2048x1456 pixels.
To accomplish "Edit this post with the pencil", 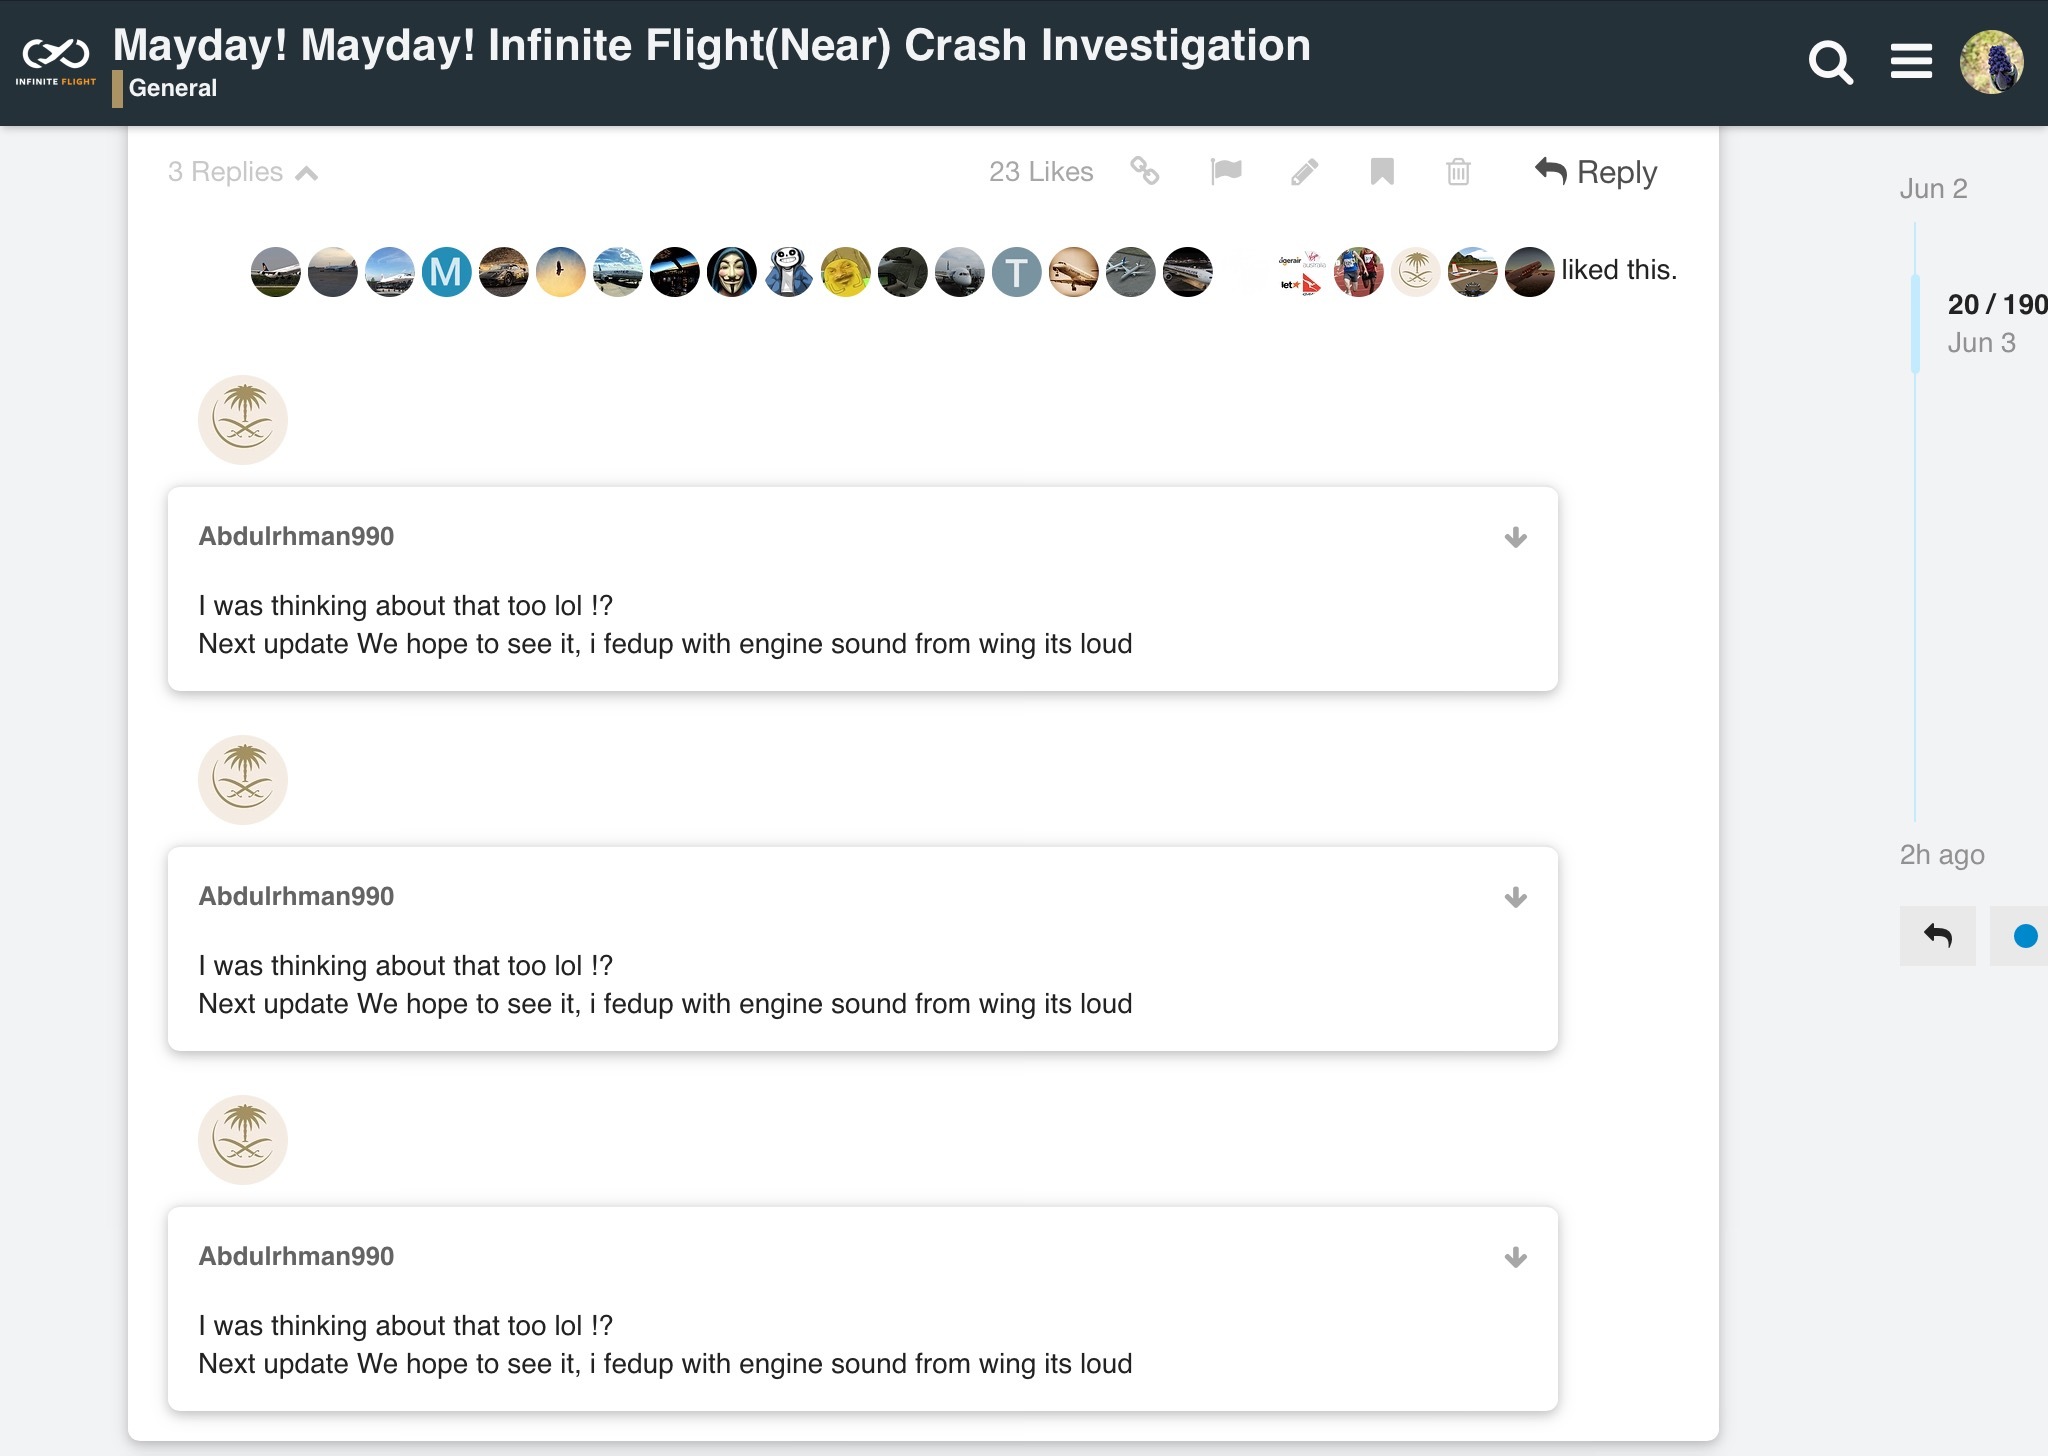I will point(1304,172).
